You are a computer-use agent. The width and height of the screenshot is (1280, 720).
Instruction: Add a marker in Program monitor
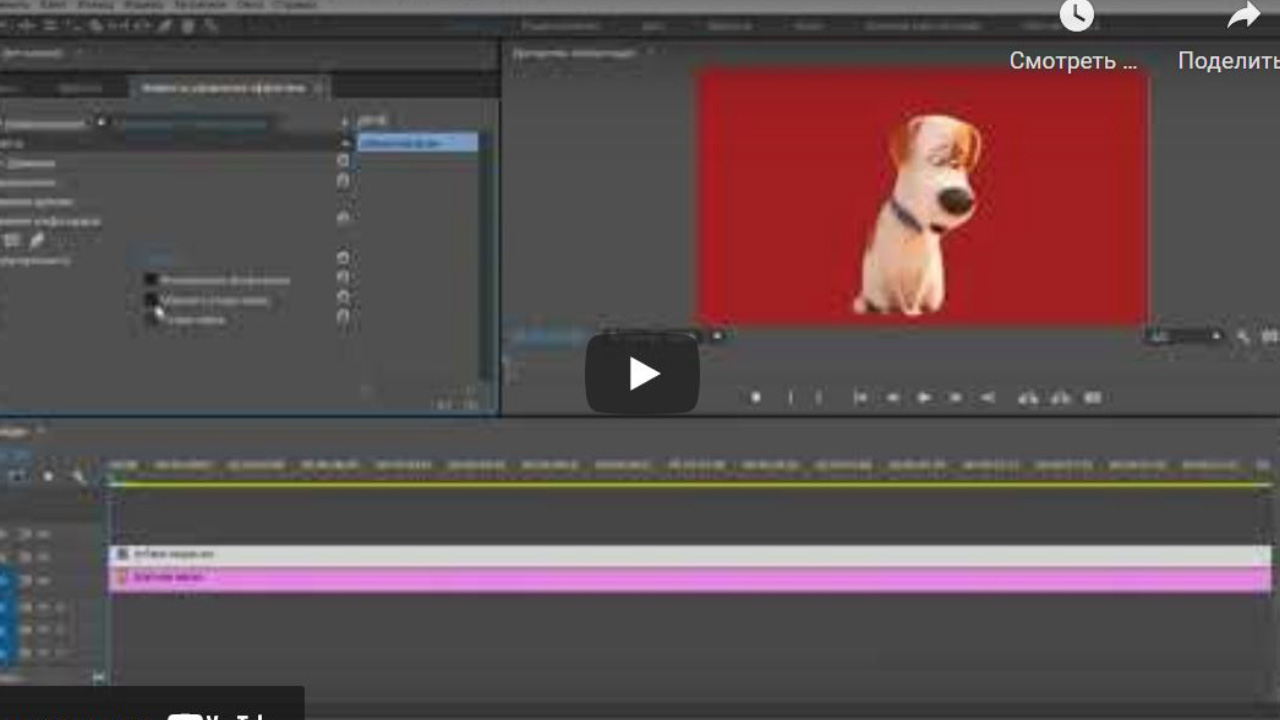(x=756, y=398)
